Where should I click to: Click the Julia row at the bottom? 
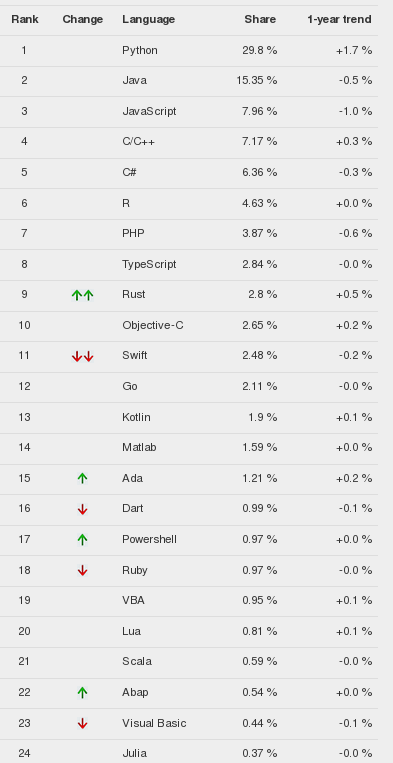coord(189,752)
